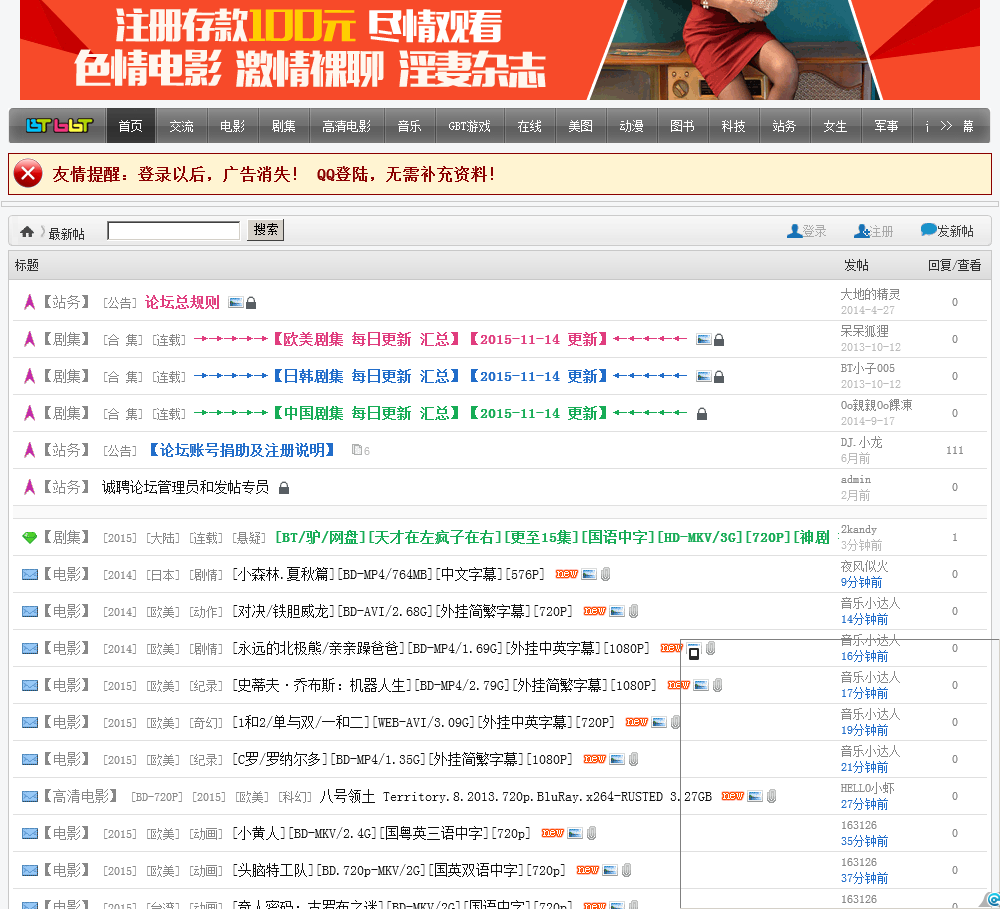Close the red X reminder icon
This screenshot has height=909, width=1000.
pyautogui.click(x=28, y=174)
